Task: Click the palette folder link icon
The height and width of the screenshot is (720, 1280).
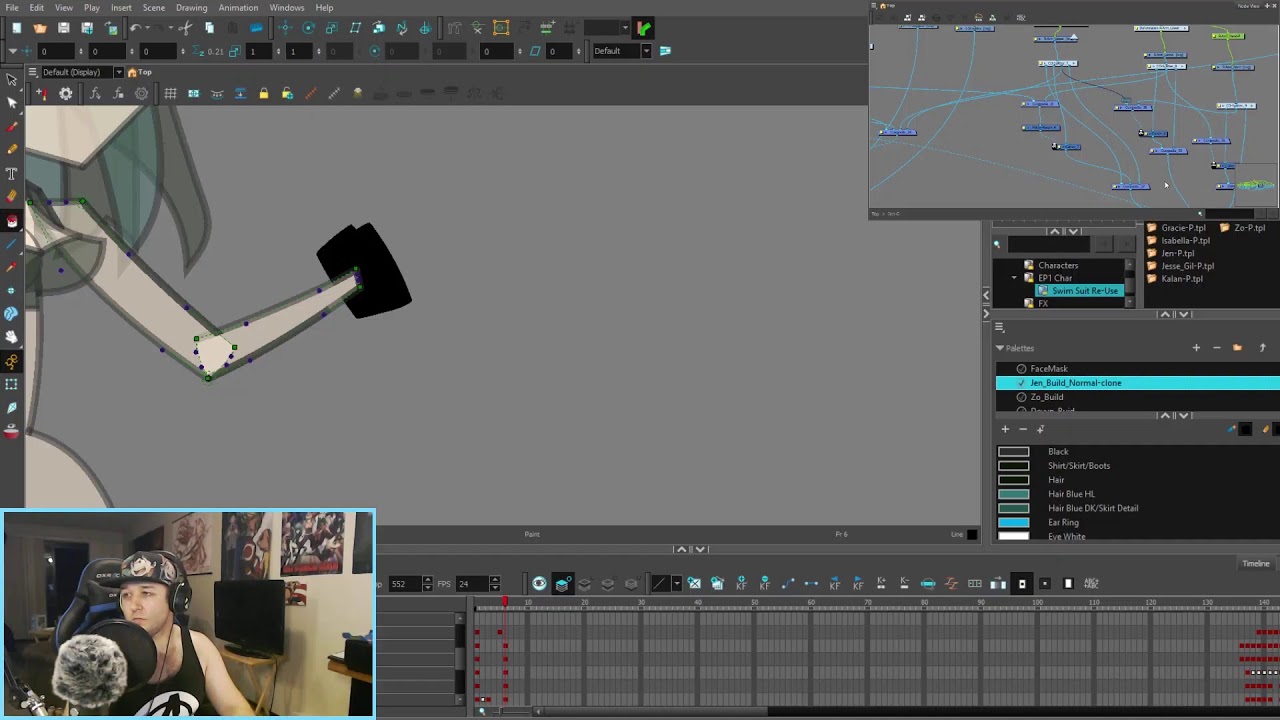Action: [1237, 348]
